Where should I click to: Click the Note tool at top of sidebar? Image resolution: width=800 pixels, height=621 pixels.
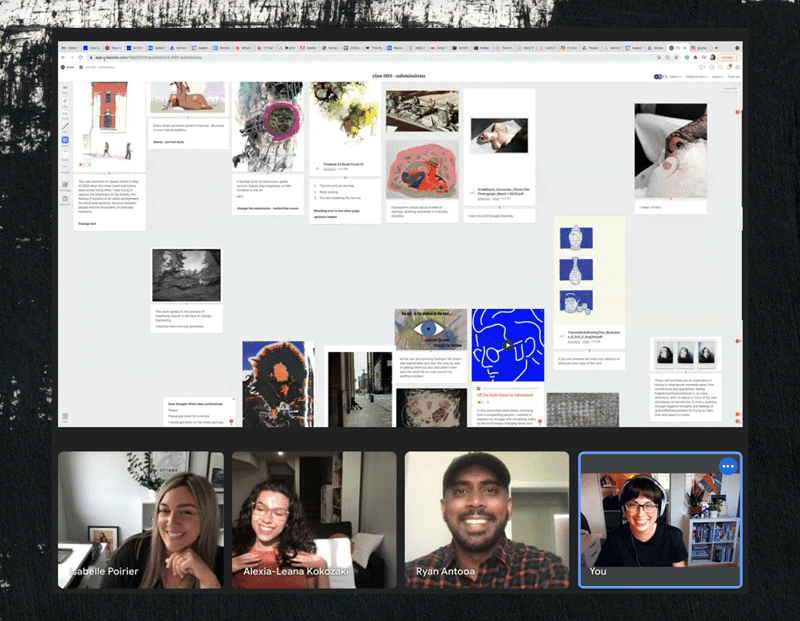coord(66,88)
